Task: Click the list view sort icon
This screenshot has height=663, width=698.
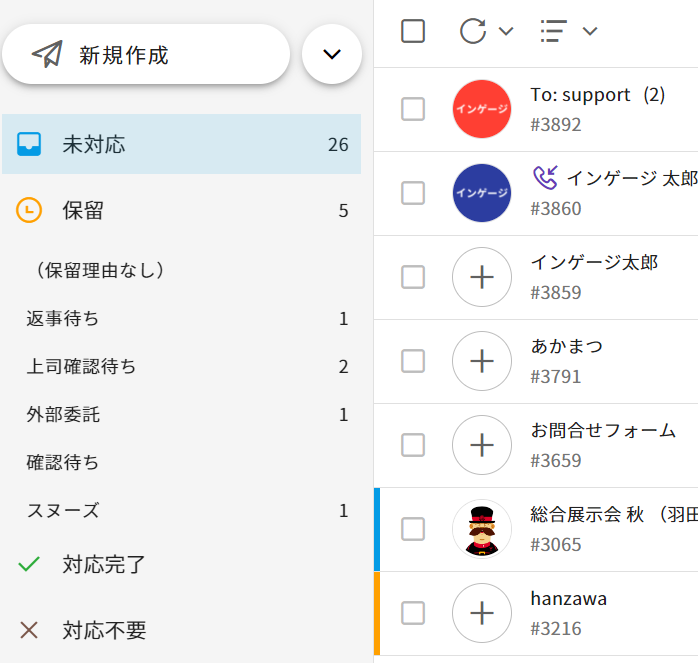Action: (553, 31)
